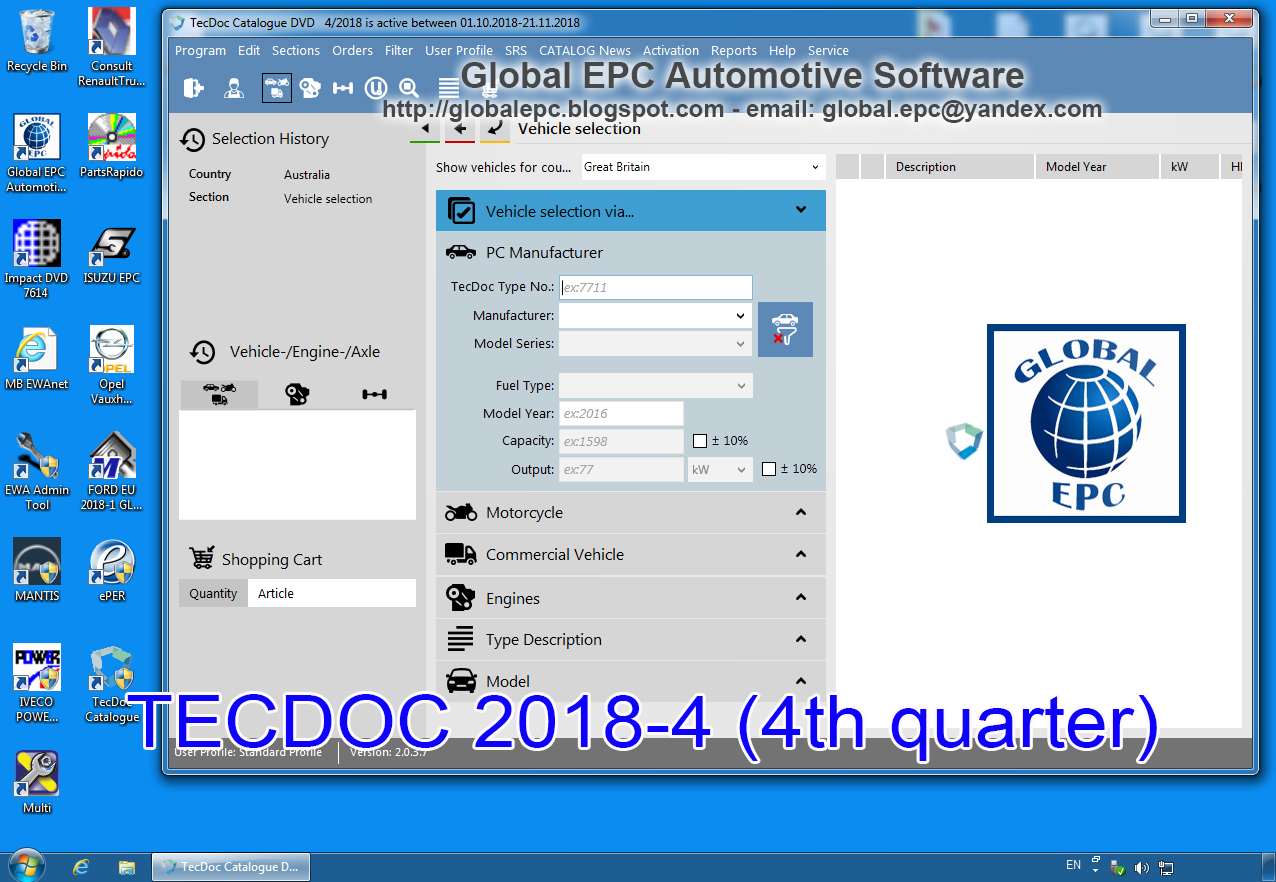Open the CATALOG News menu

point(585,50)
